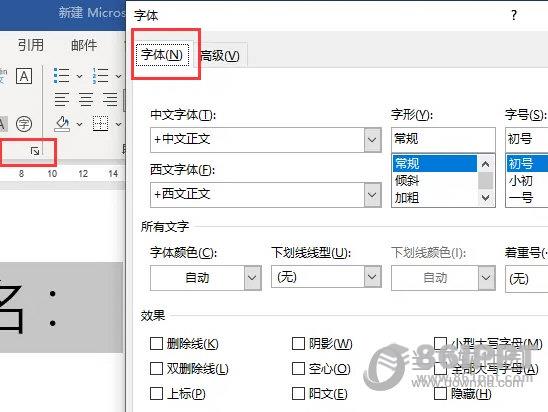Click the borders grid icon

coord(100,124)
